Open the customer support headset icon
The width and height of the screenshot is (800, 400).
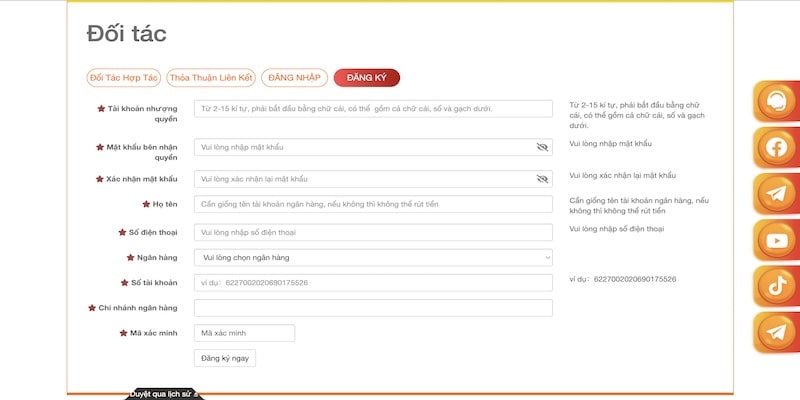[x=776, y=102]
